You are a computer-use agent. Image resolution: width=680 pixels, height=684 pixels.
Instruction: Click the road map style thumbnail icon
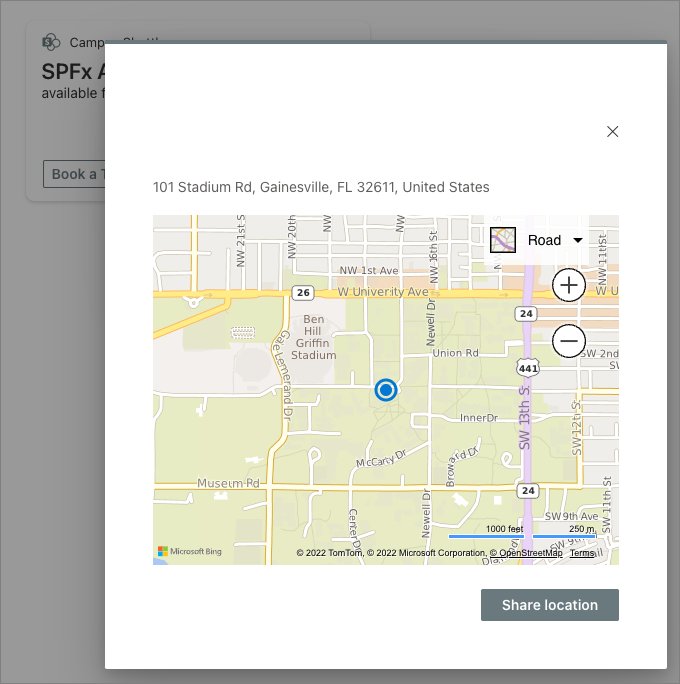[x=503, y=240]
